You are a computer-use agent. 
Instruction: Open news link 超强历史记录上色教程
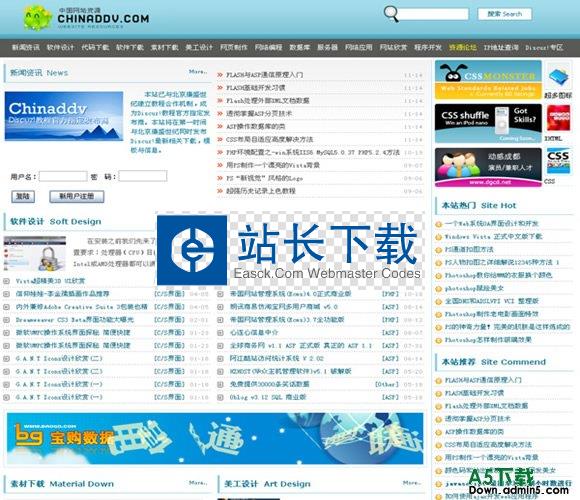261,191
